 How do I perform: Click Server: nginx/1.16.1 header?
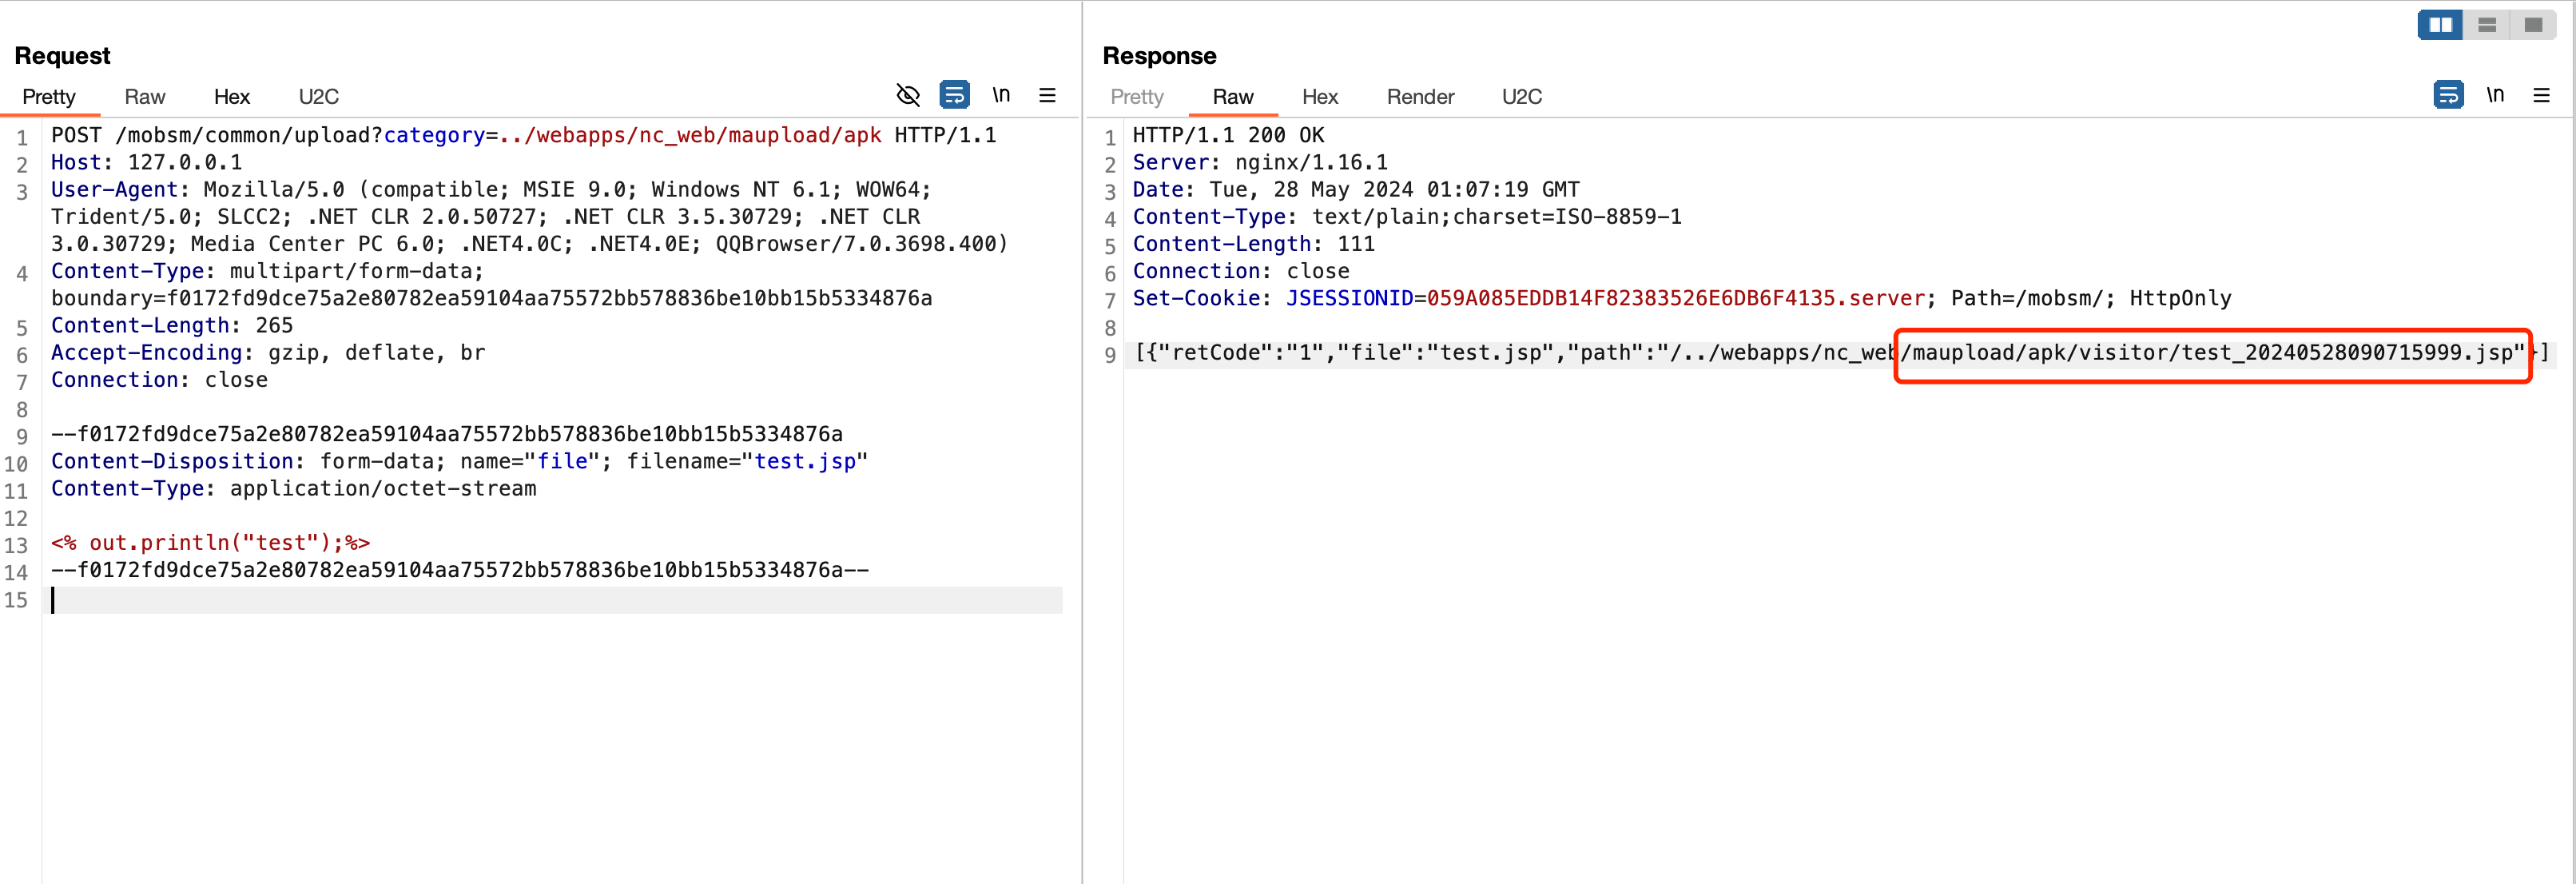tap(1260, 162)
